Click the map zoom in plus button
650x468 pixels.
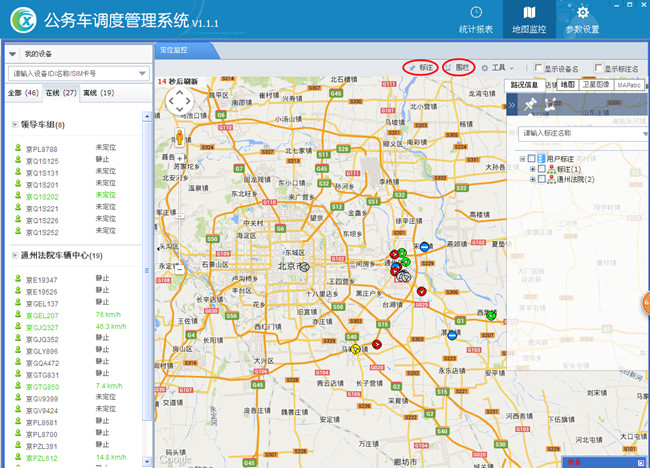pos(180,160)
